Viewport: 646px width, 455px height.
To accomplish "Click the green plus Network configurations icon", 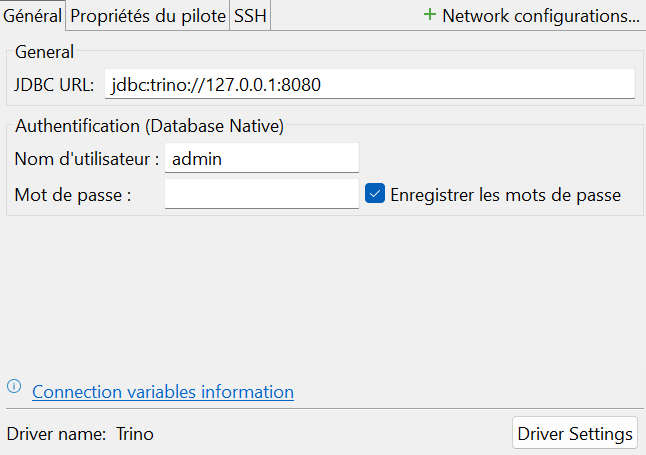I will 430,15.
